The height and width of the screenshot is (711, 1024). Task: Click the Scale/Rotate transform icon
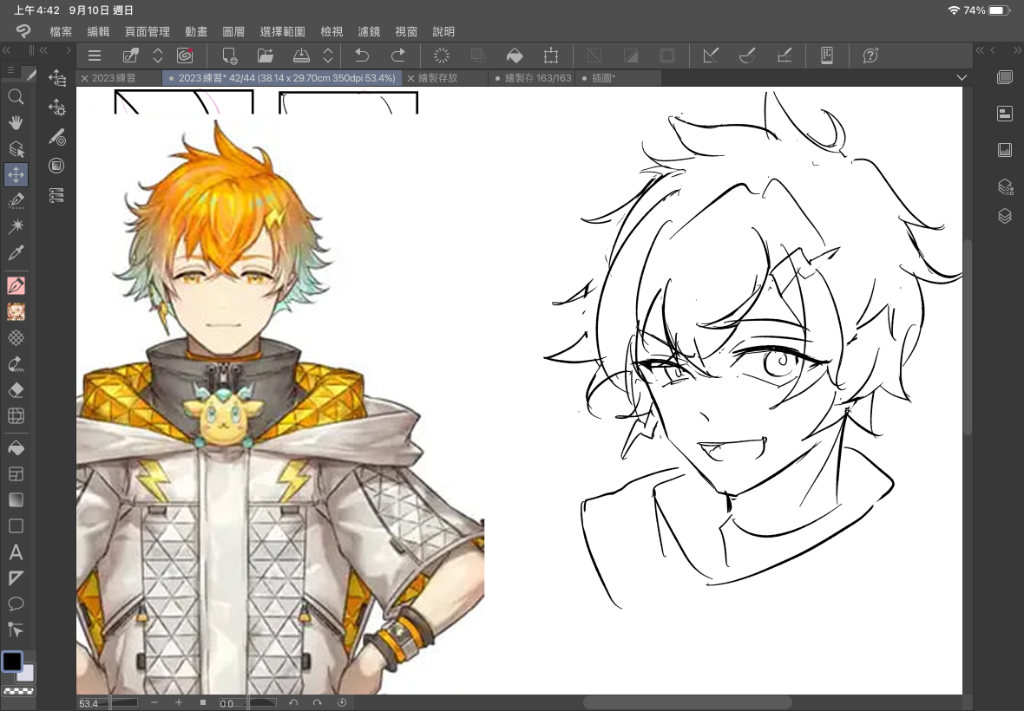point(551,55)
